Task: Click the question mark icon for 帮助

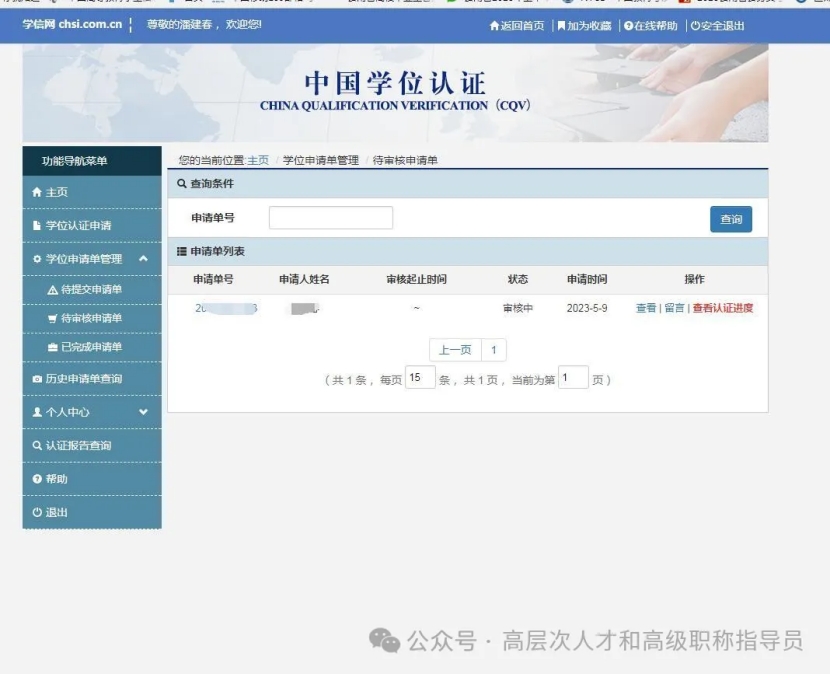Action: point(37,479)
